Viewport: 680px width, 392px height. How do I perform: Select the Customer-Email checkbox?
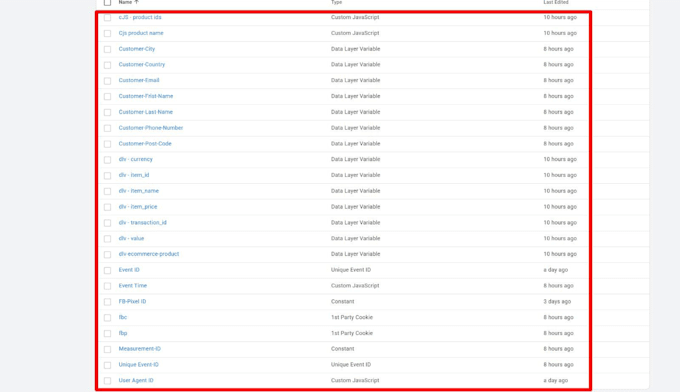click(x=107, y=81)
